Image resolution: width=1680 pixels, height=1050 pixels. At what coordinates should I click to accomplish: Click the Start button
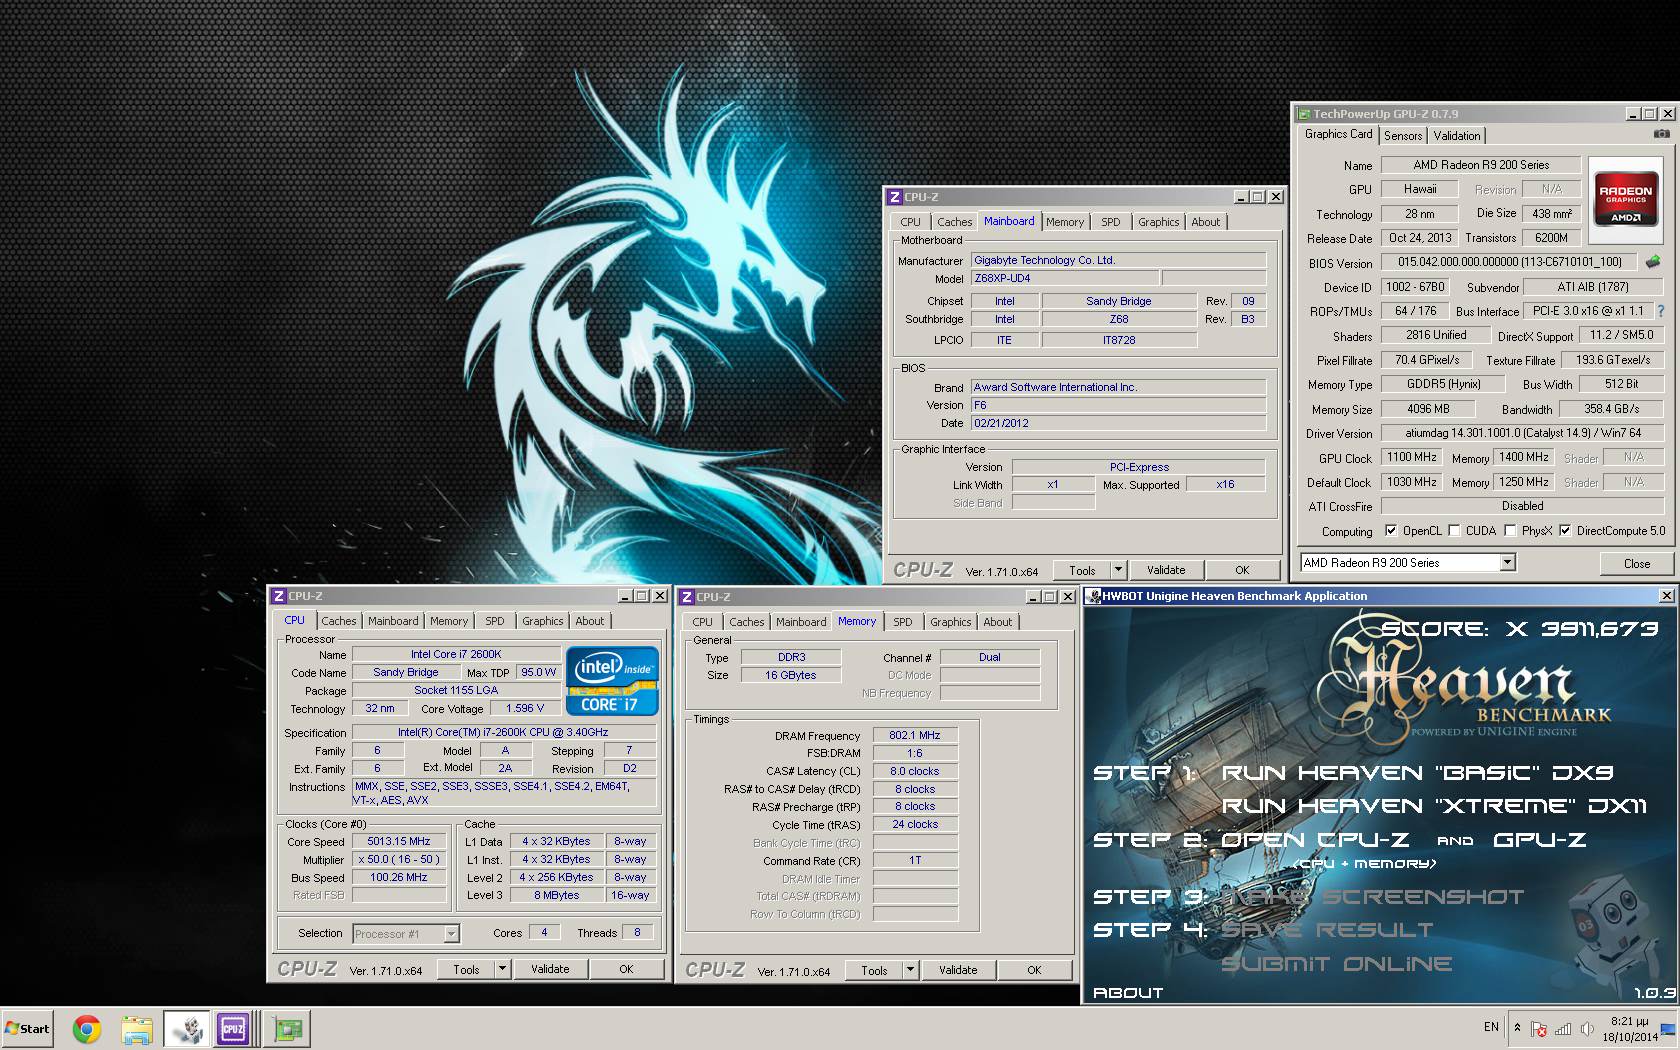point(28,1028)
